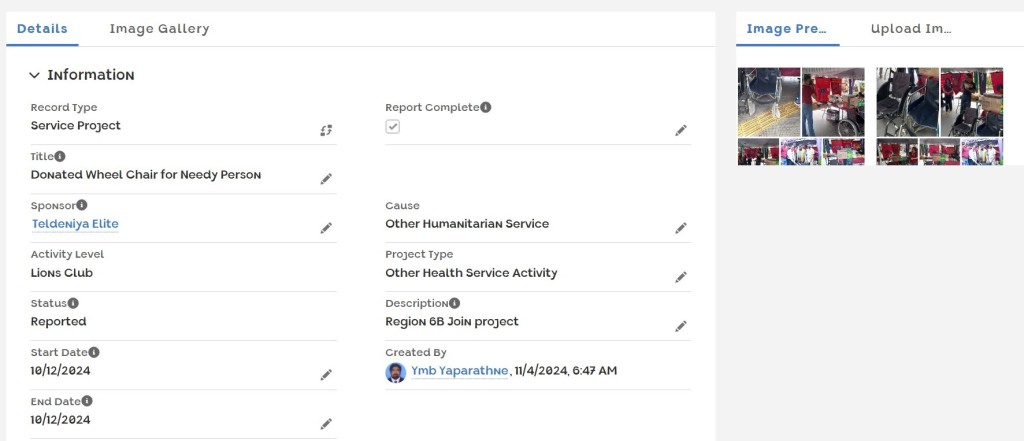This screenshot has width=1024, height=441.
Task: Edit the Project Type pencil icon
Action: point(680,277)
